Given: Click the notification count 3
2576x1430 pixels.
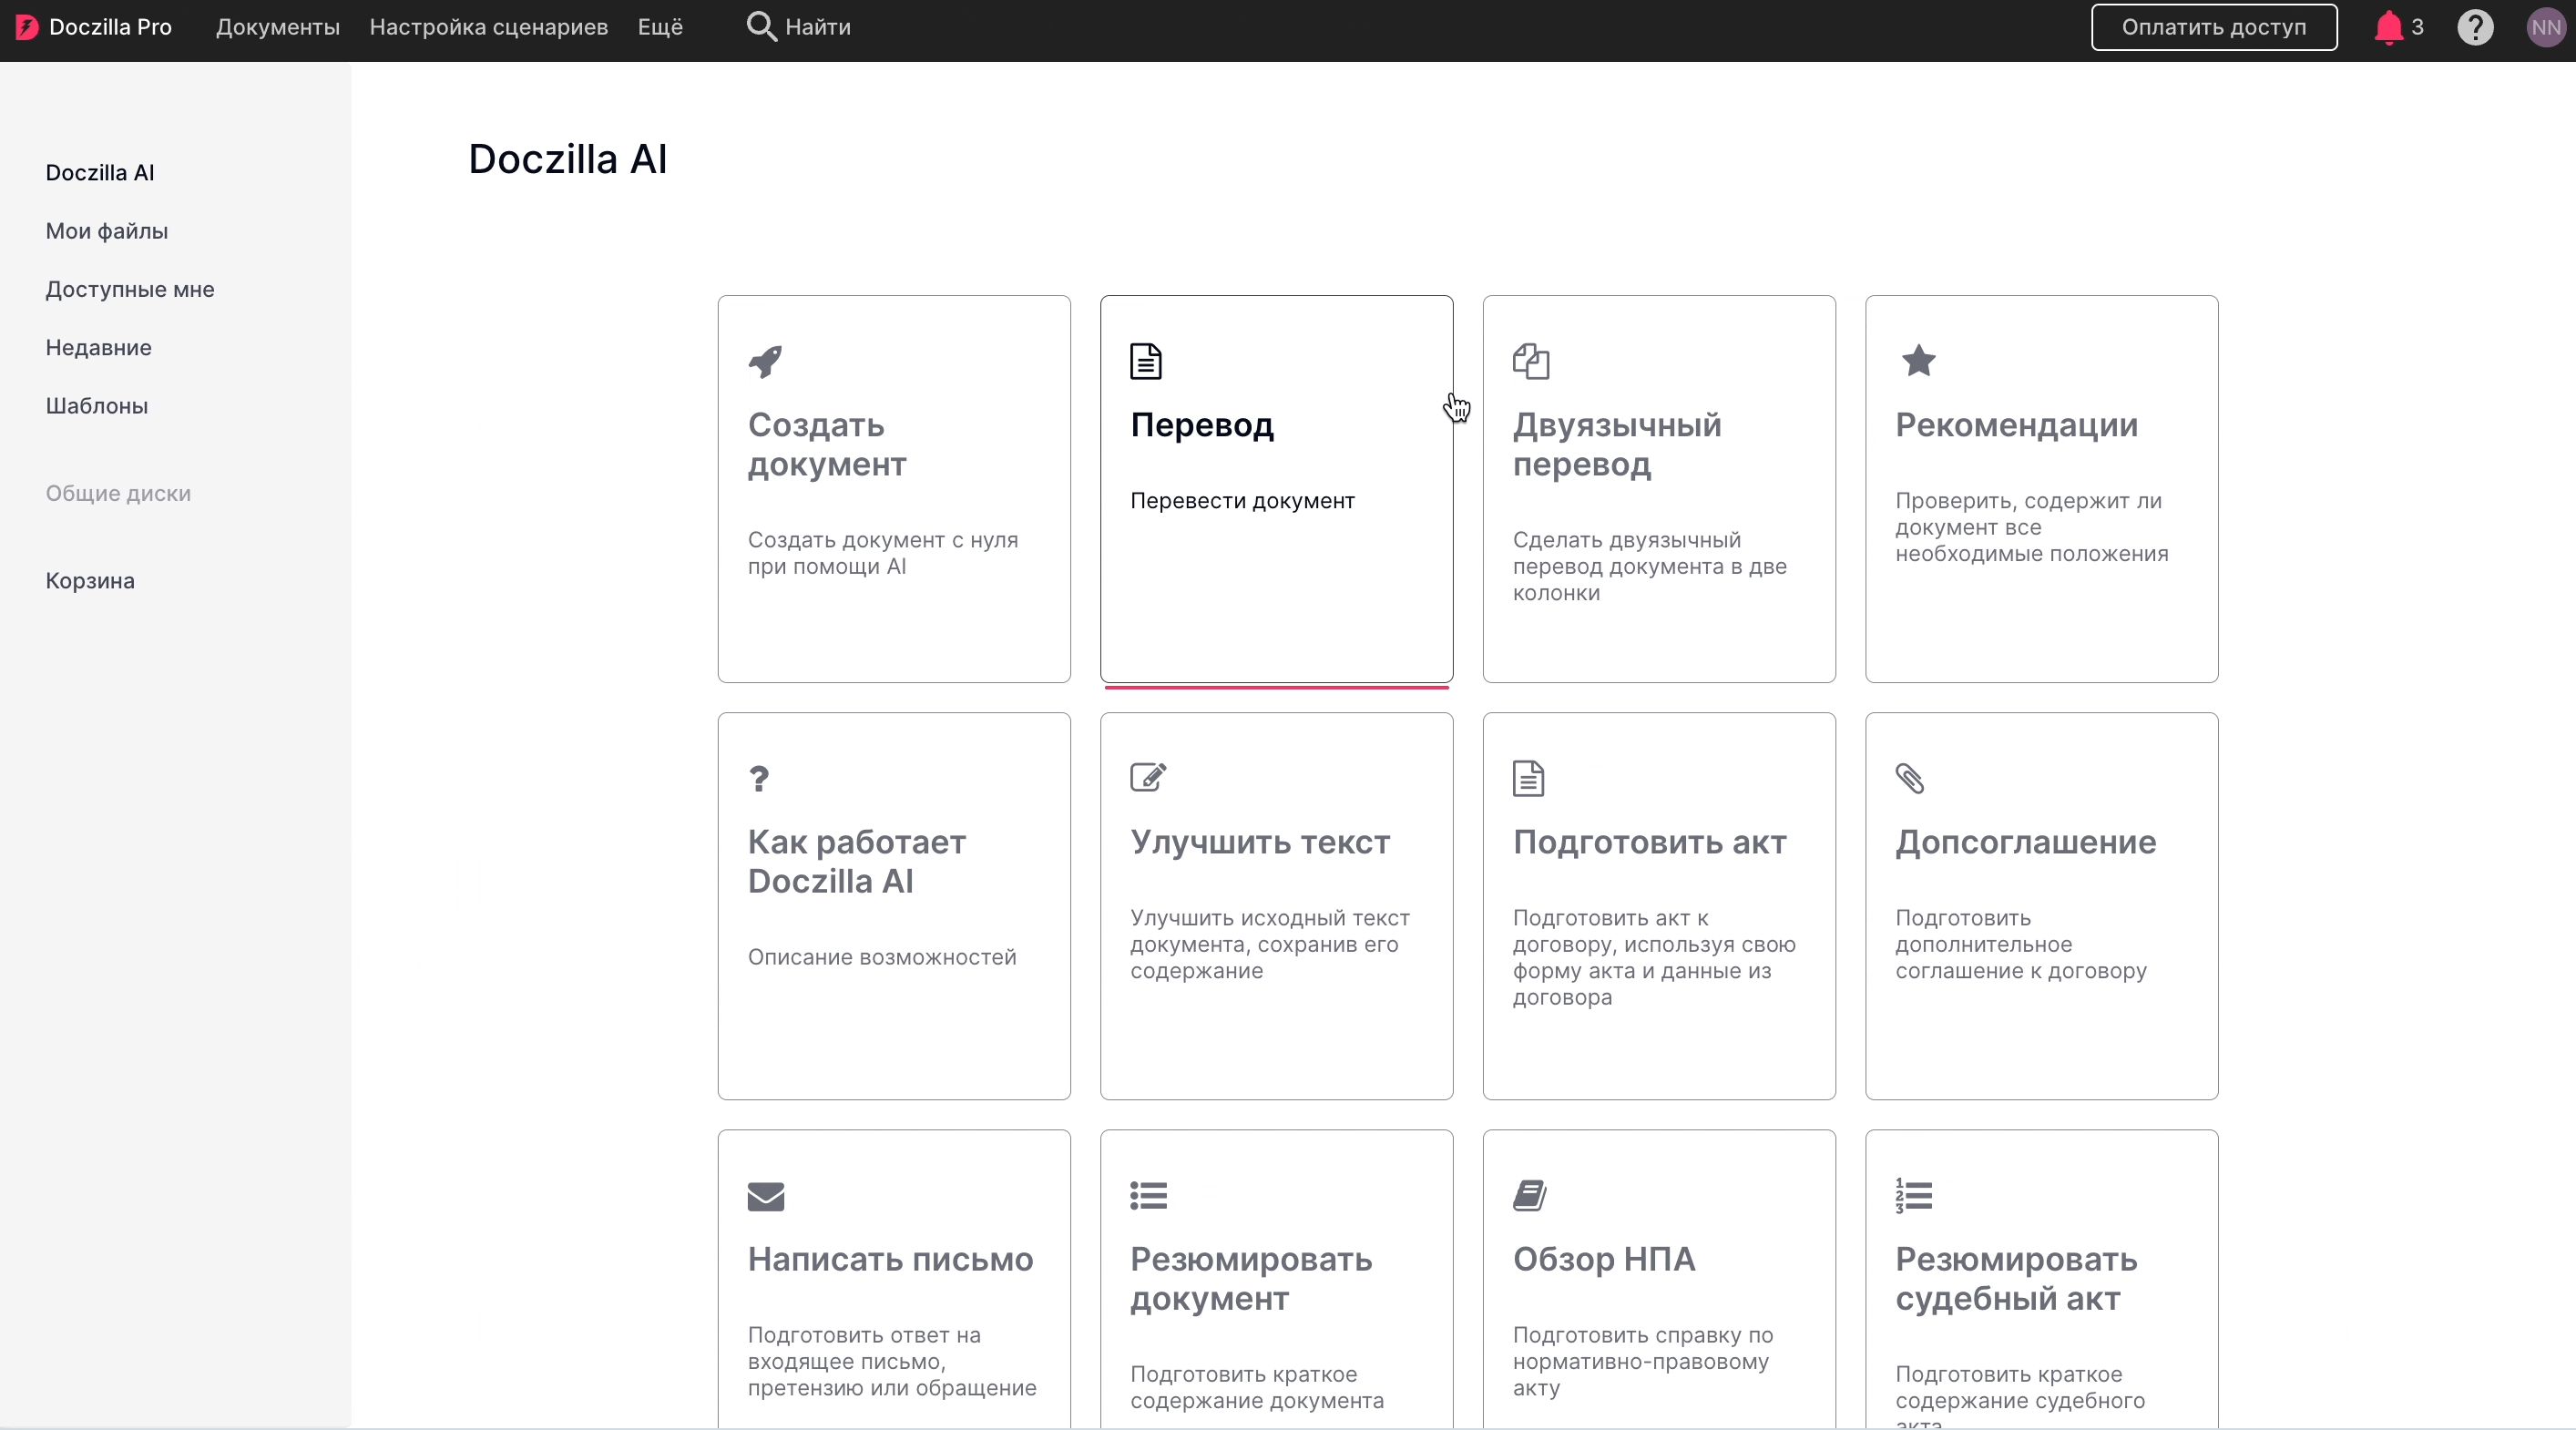Looking at the screenshot, I should tap(2418, 27).
